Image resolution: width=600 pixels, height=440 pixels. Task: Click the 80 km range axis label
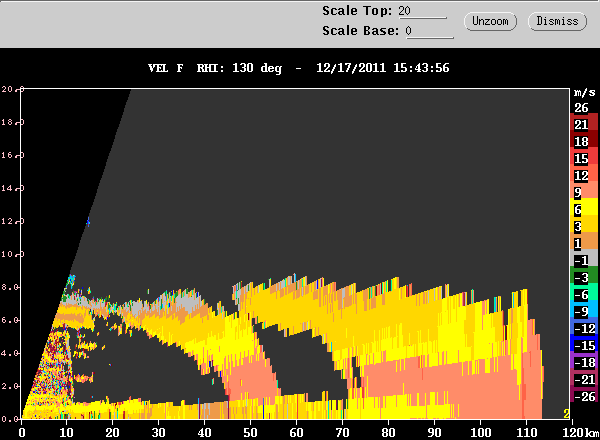(388, 432)
